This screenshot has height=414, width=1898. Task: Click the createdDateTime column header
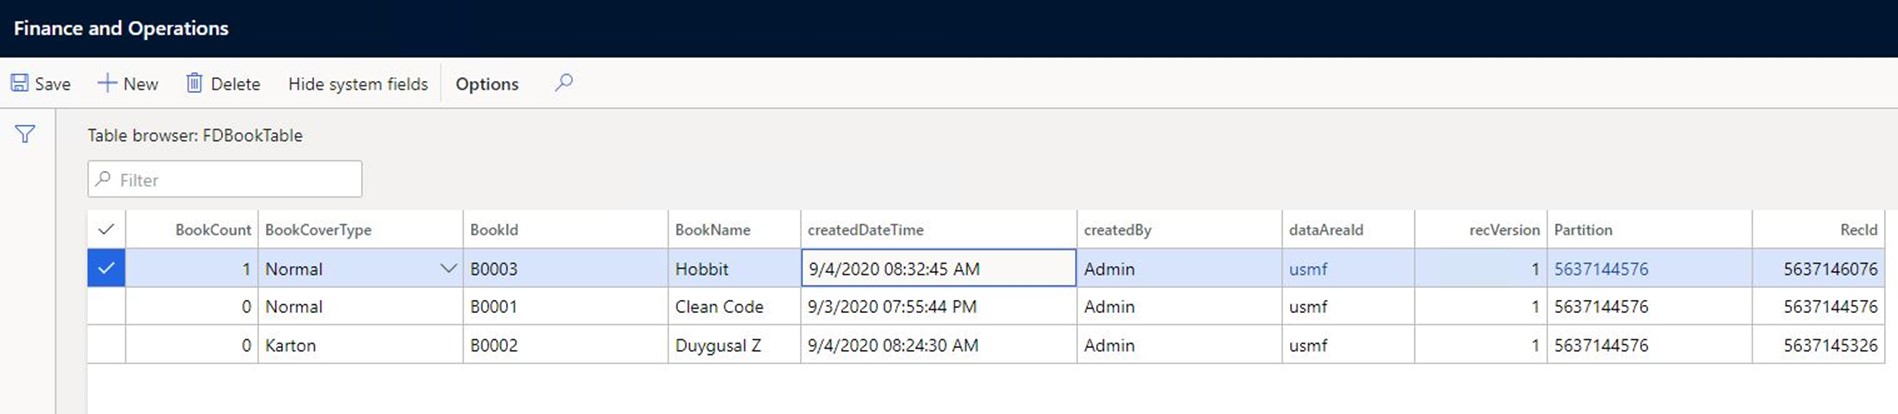pos(865,230)
